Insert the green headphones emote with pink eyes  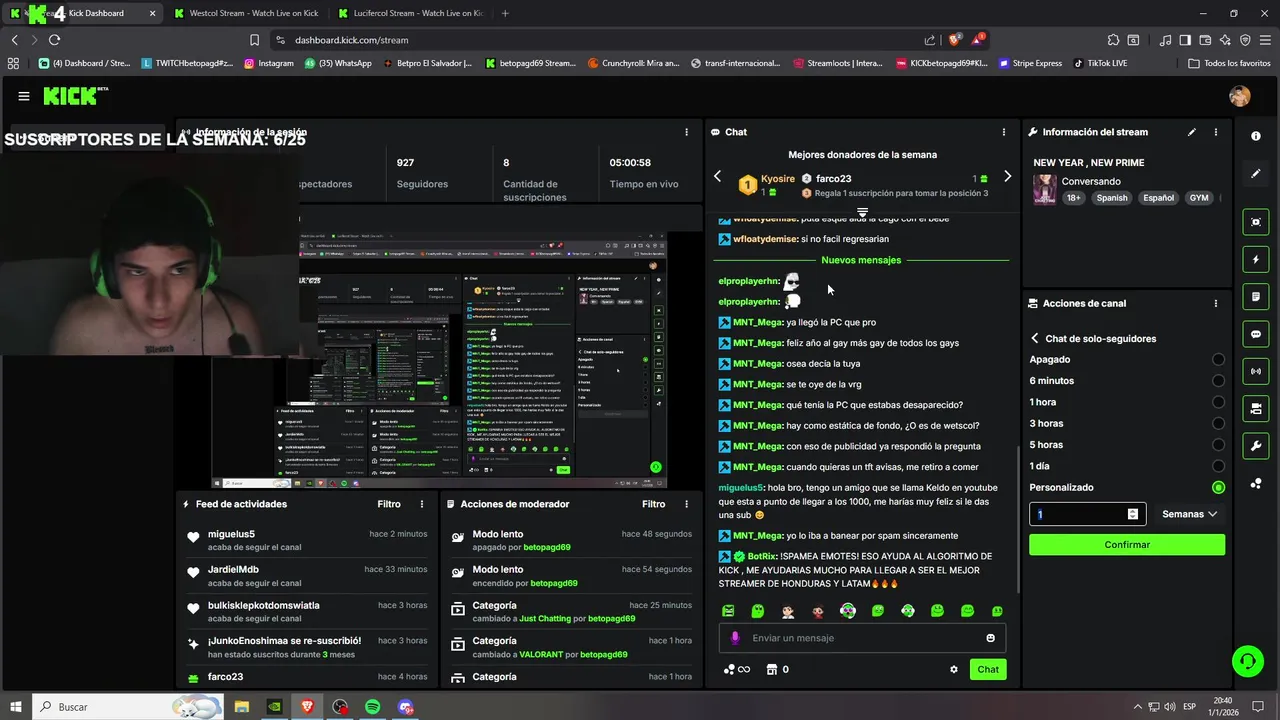click(848, 611)
